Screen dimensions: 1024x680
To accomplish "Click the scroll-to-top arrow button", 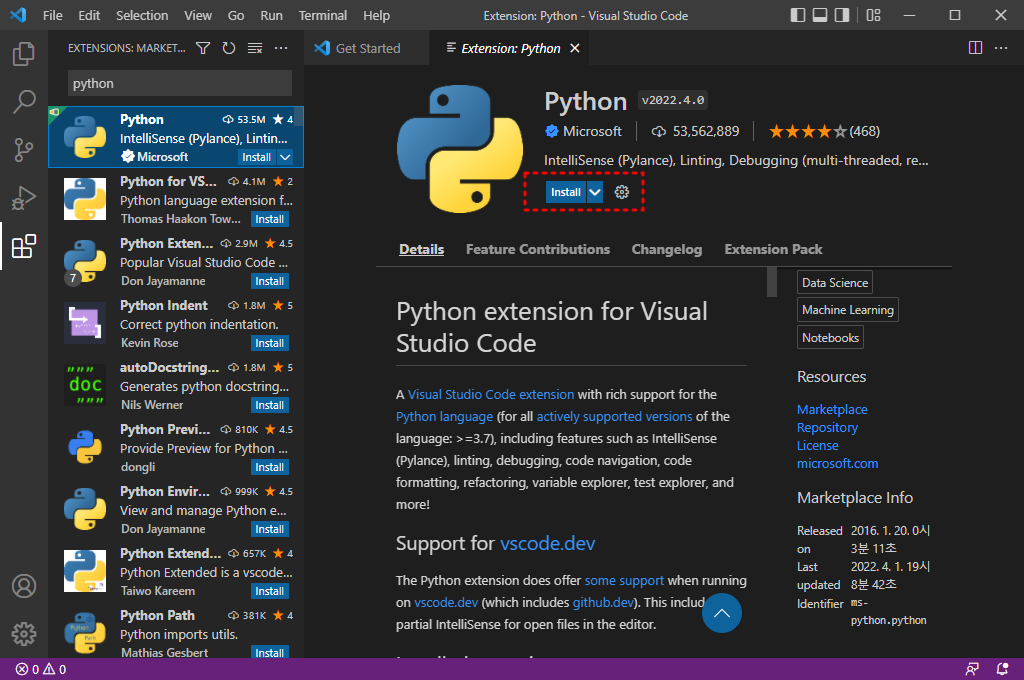I will pyautogui.click(x=722, y=613).
